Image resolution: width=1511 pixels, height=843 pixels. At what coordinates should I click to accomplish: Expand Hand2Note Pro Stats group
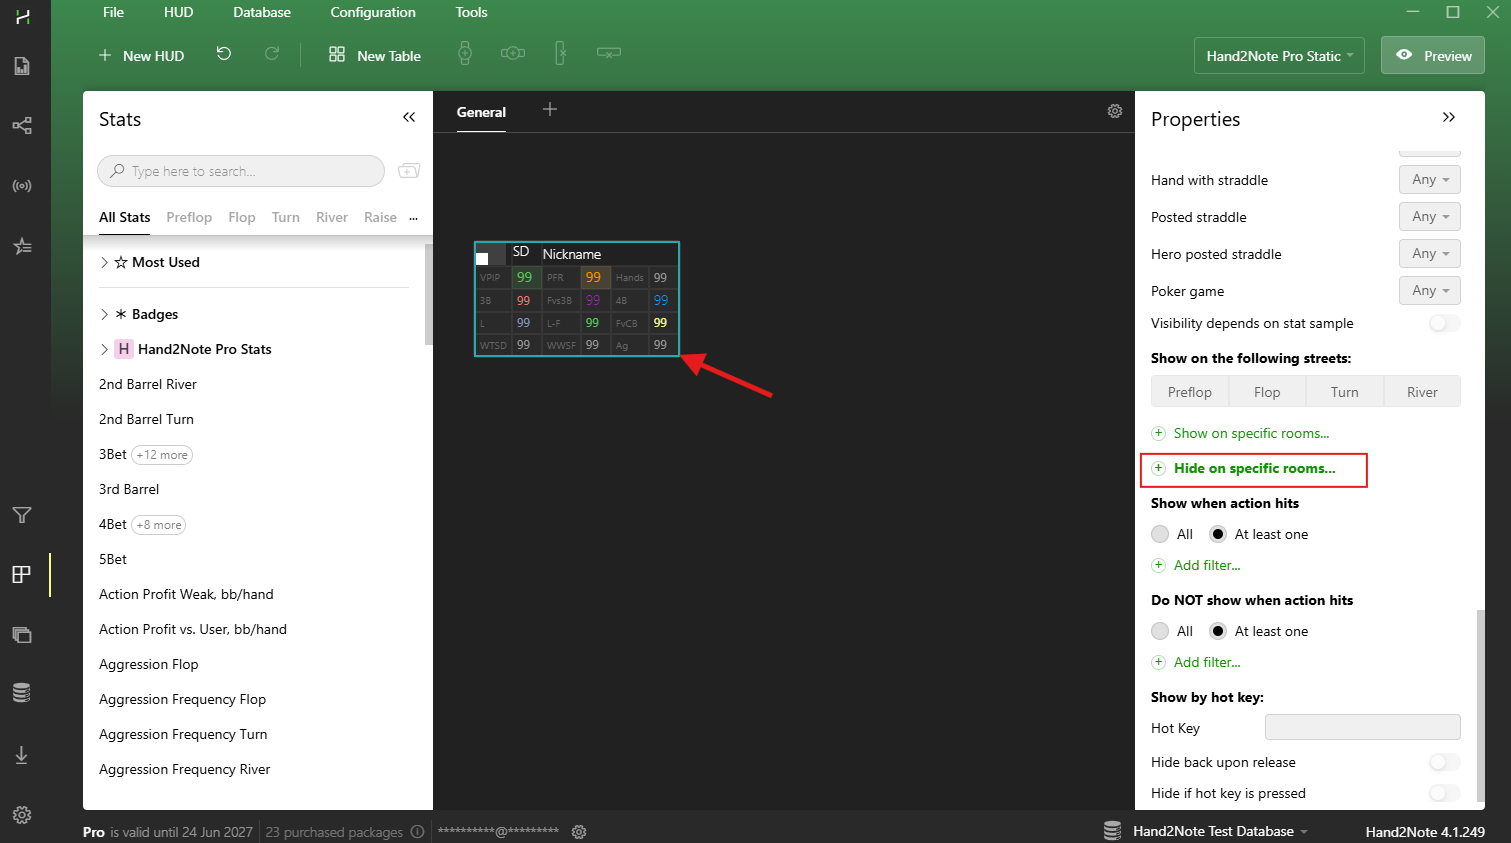105,349
